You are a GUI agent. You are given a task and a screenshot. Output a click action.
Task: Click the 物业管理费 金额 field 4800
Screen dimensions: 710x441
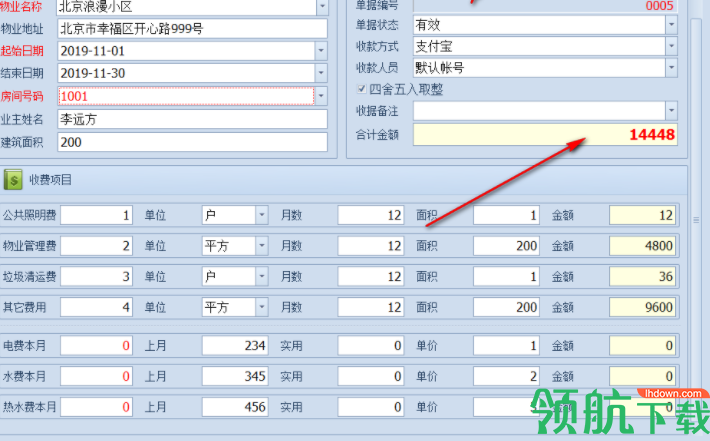click(x=643, y=246)
